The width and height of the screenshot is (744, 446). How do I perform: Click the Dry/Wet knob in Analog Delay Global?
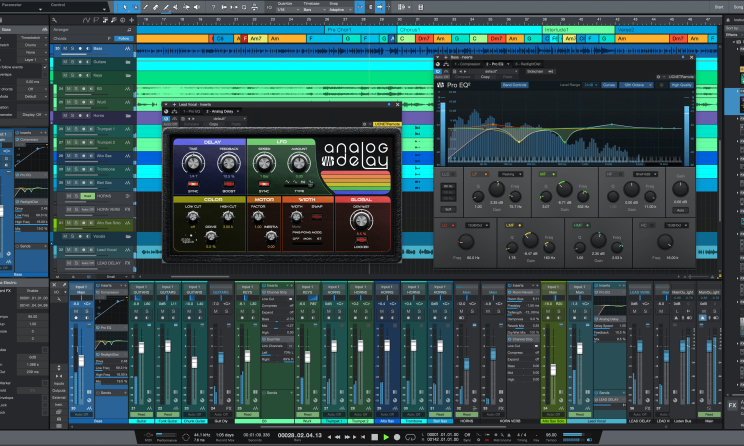point(361,221)
